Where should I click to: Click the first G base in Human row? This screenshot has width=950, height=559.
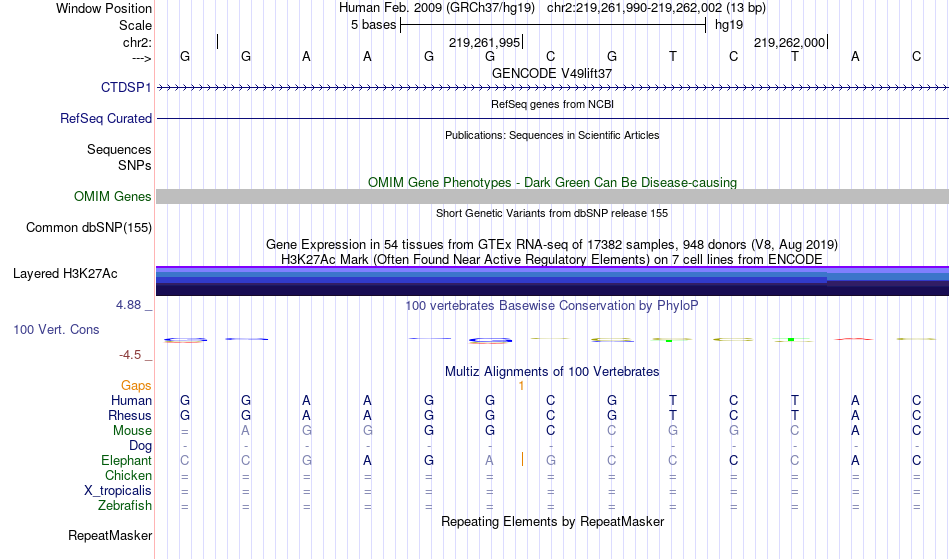[x=185, y=400]
